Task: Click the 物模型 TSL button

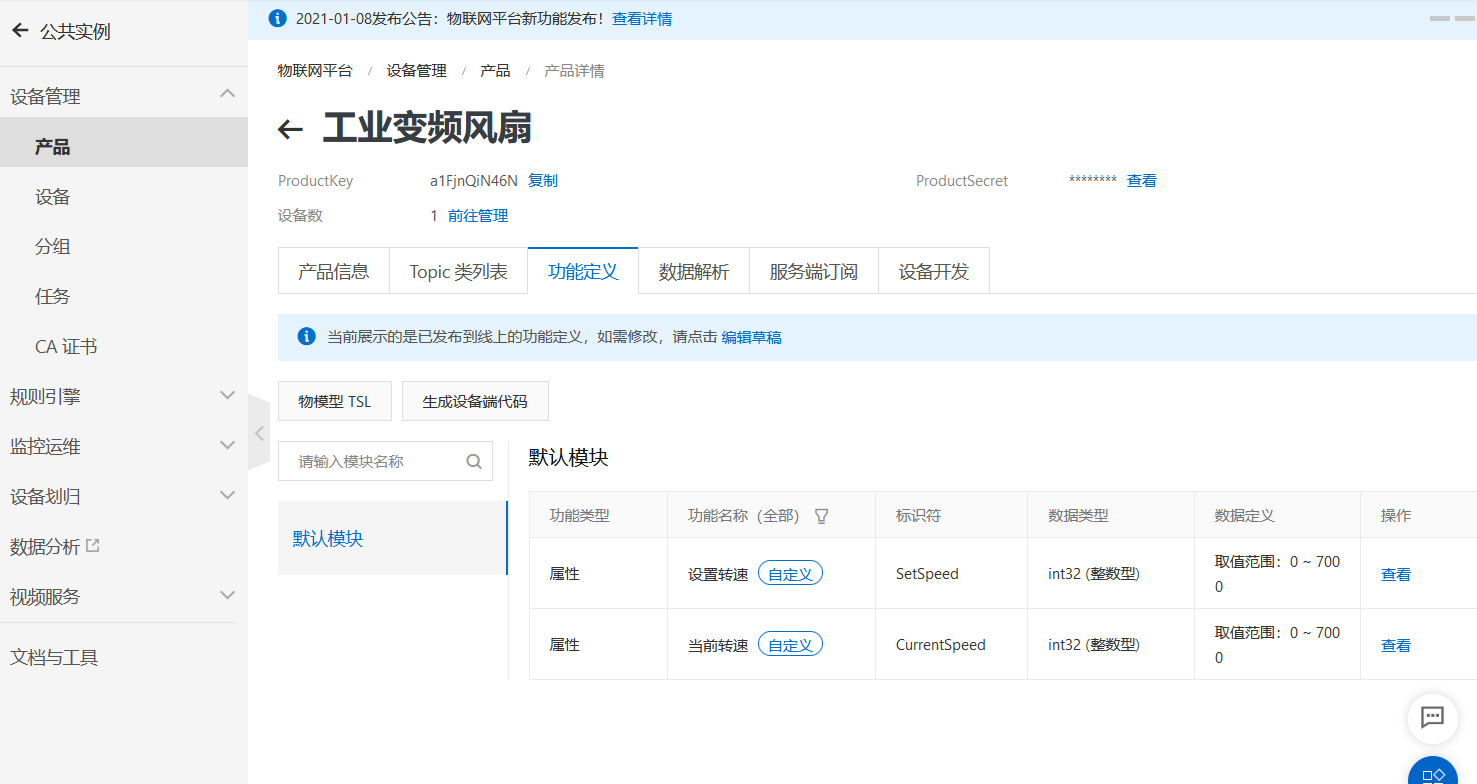Action: [335, 401]
